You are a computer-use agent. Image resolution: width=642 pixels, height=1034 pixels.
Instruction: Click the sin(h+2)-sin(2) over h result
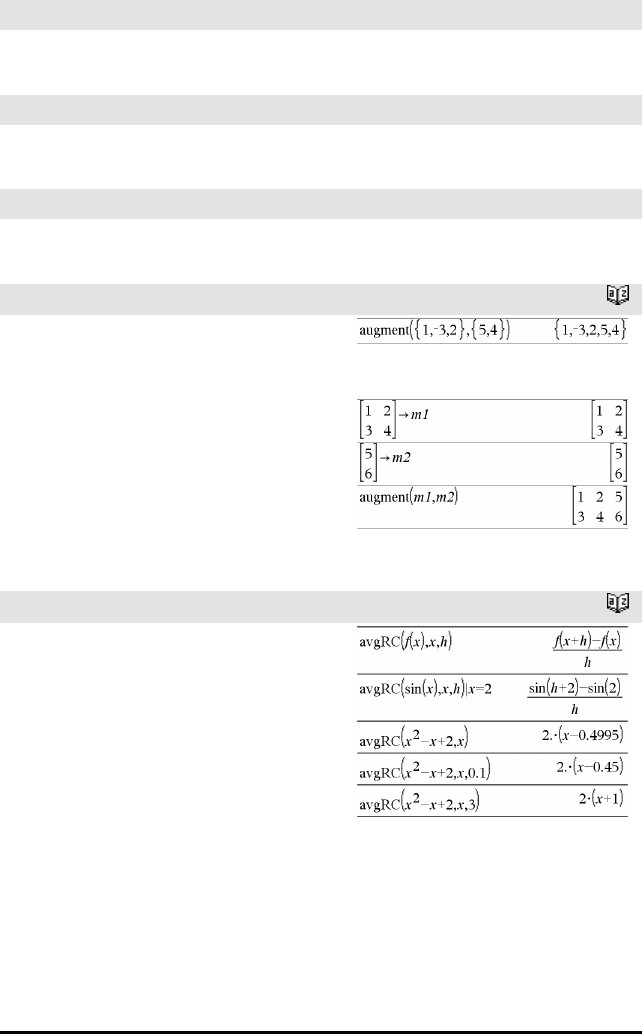click(575, 698)
